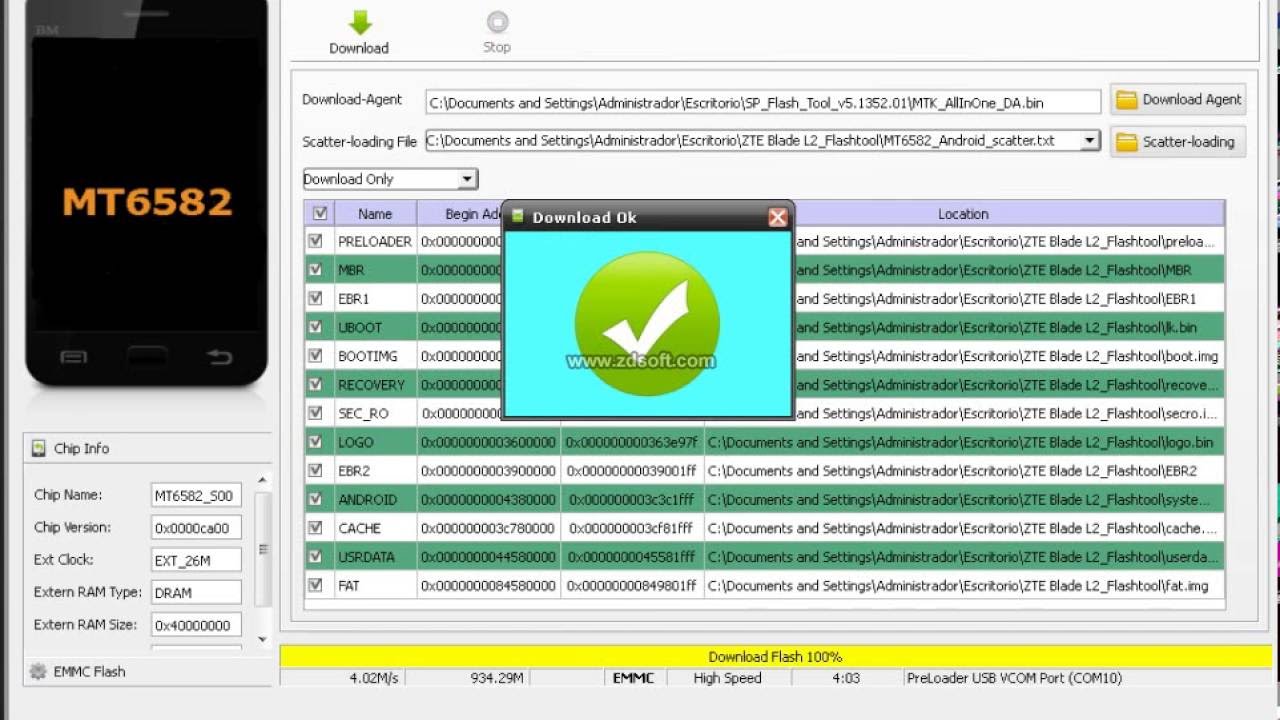Screen dimensions: 1280x720
Task: Click the green checkmark success image
Action: pos(647,324)
